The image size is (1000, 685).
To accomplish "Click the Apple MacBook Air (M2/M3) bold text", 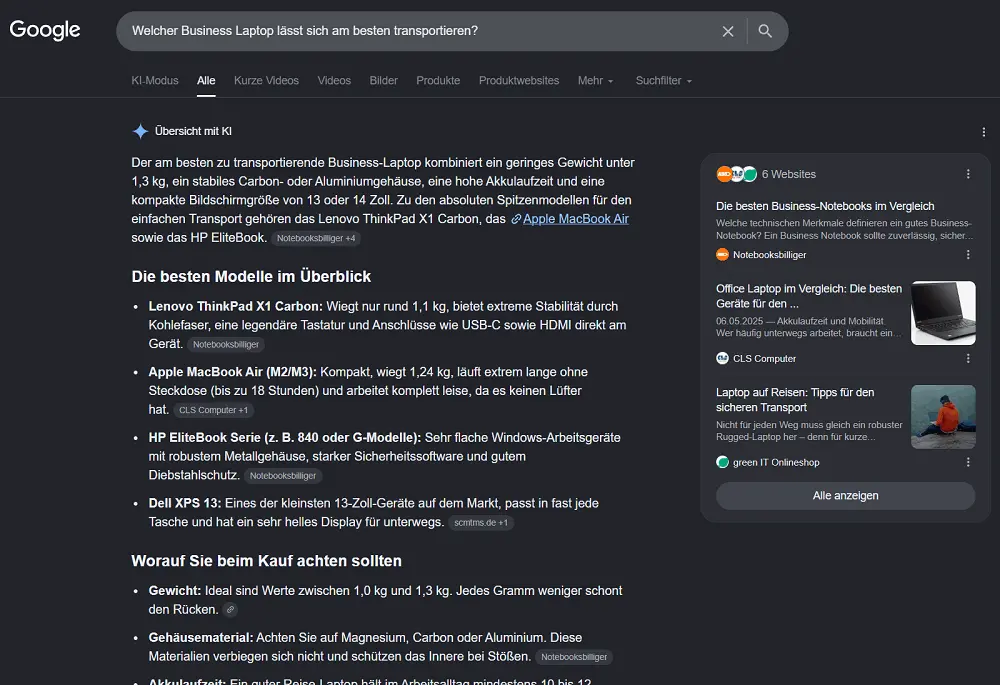I will click(x=233, y=372).
